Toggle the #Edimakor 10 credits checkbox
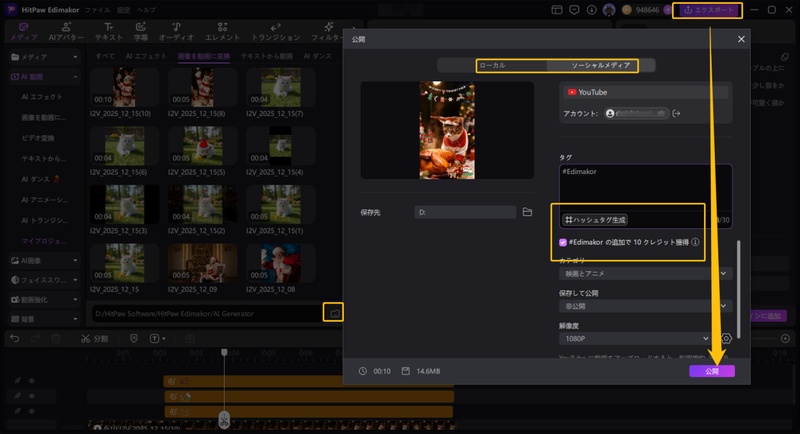 (x=563, y=242)
